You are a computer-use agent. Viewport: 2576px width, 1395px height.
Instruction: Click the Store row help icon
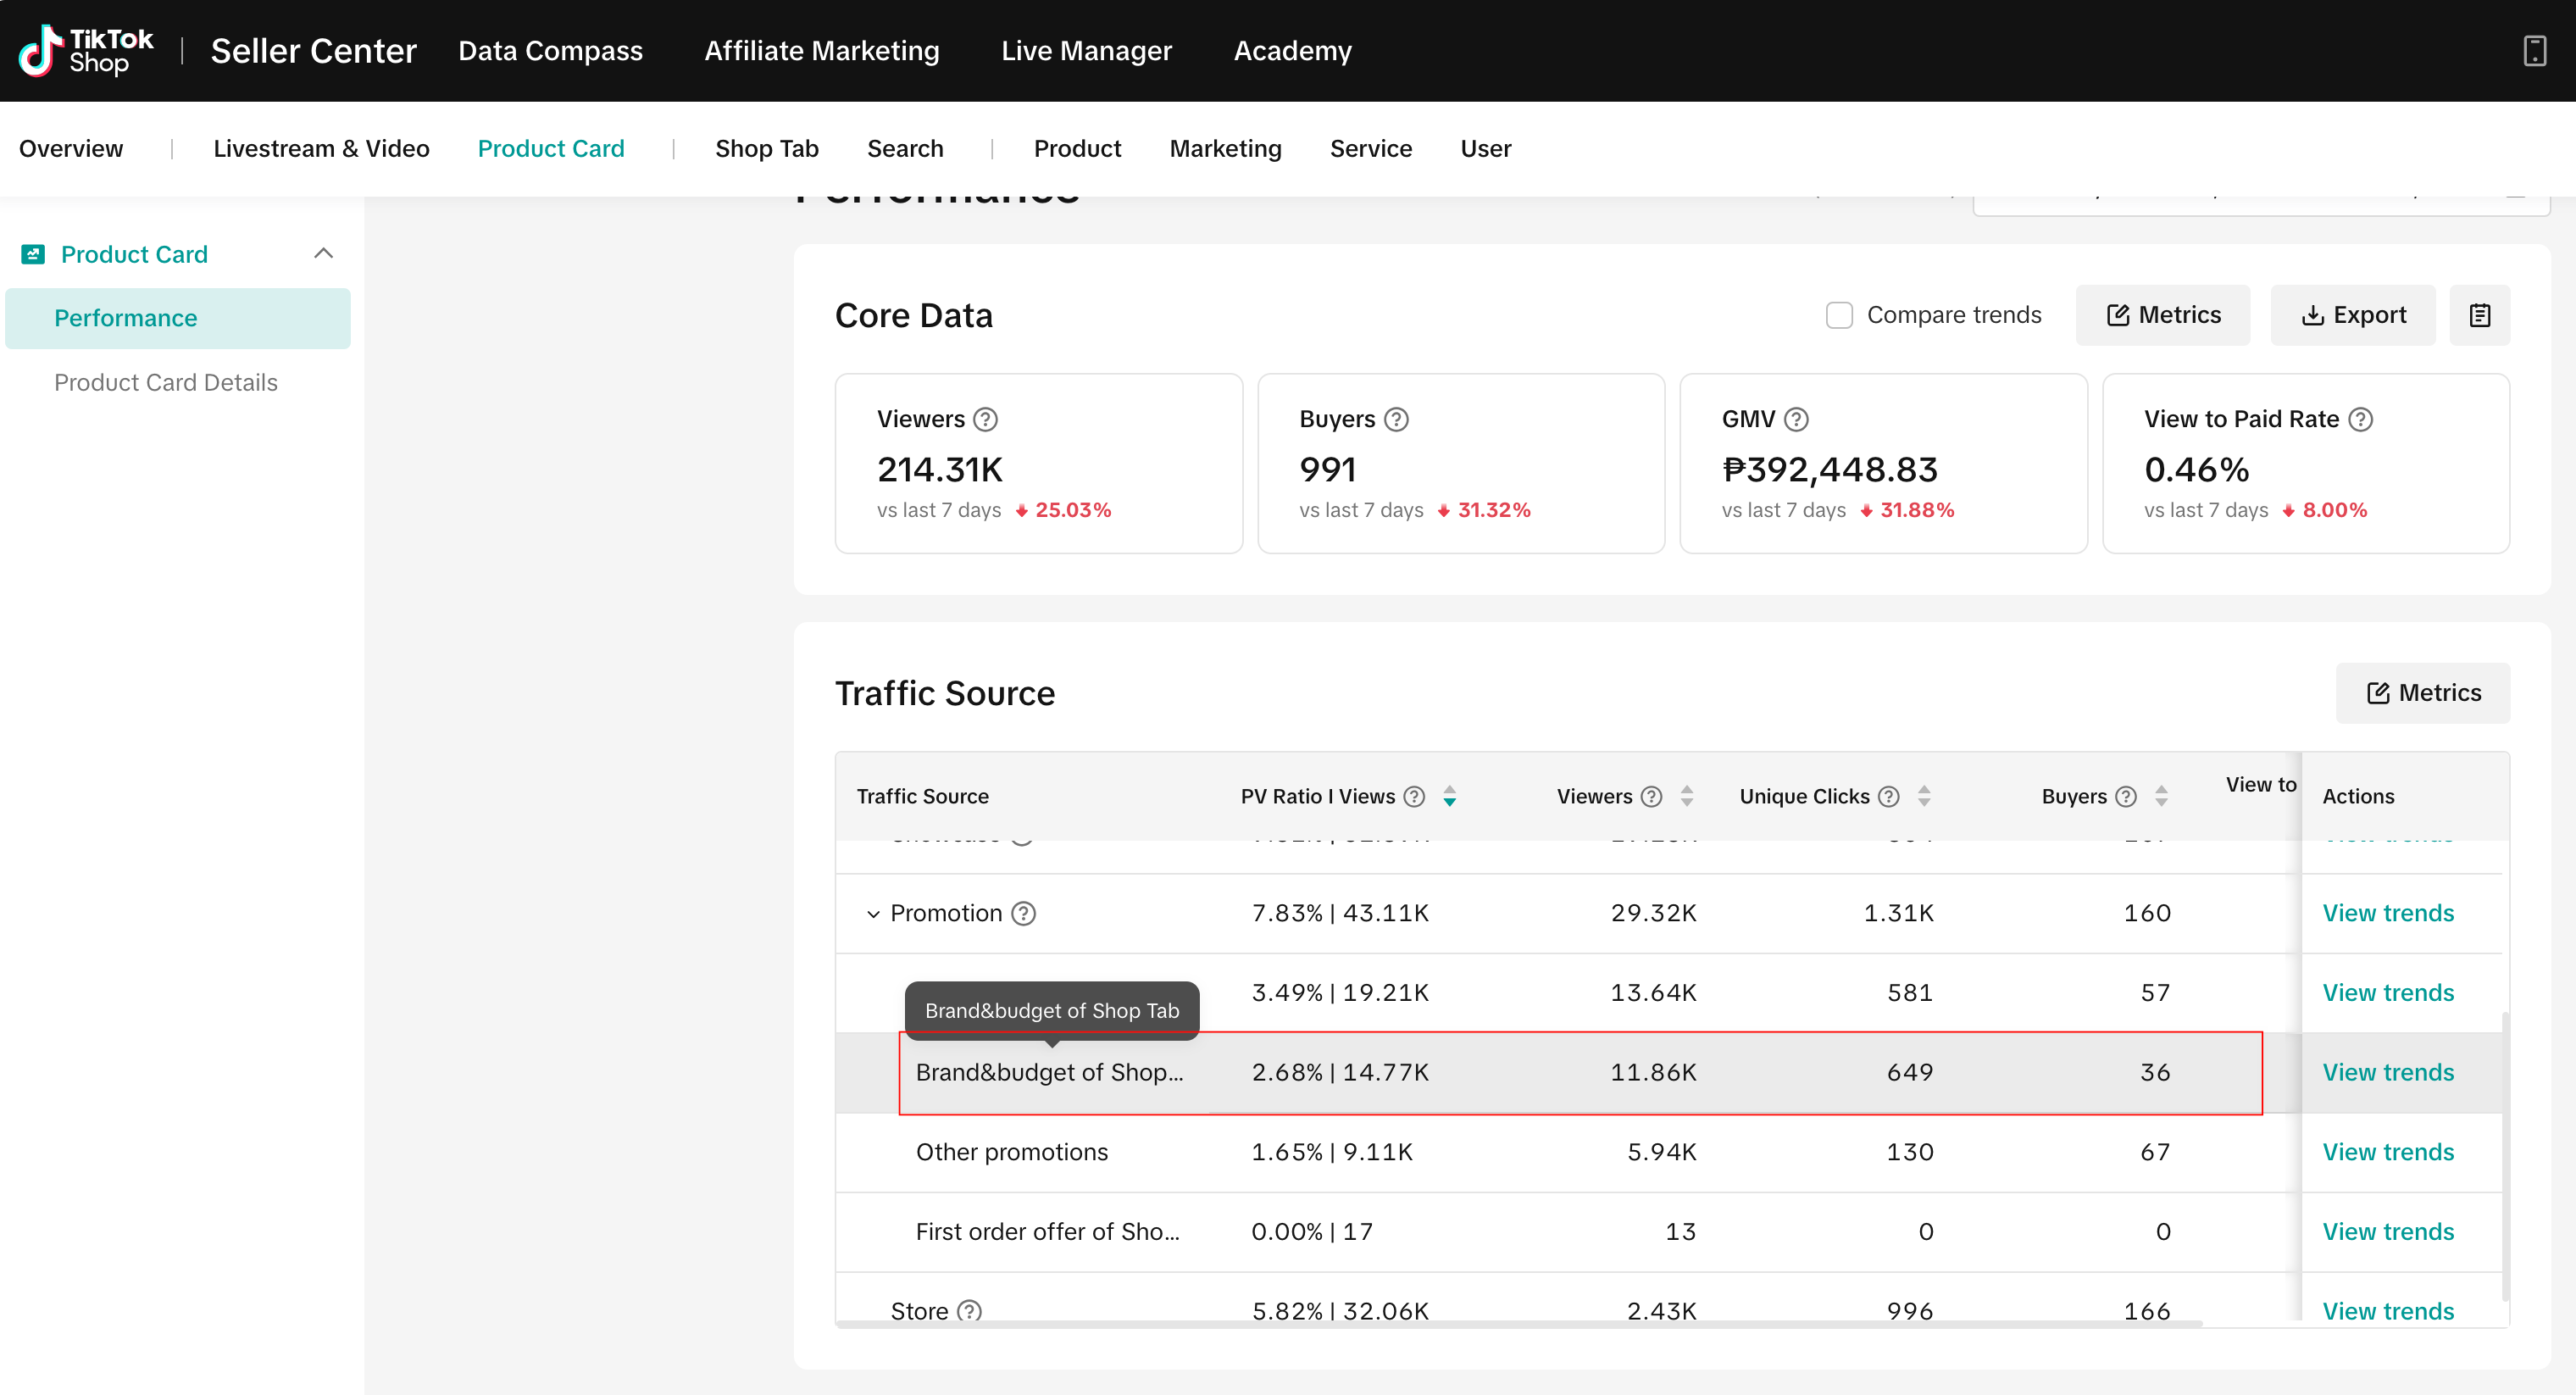(969, 1310)
